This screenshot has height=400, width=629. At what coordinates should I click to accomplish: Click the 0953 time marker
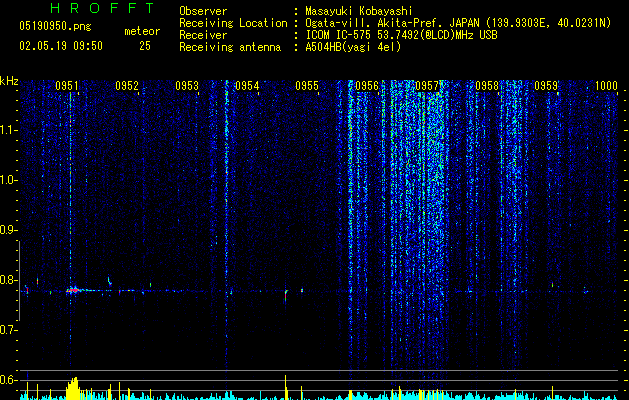[x=187, y=86]
